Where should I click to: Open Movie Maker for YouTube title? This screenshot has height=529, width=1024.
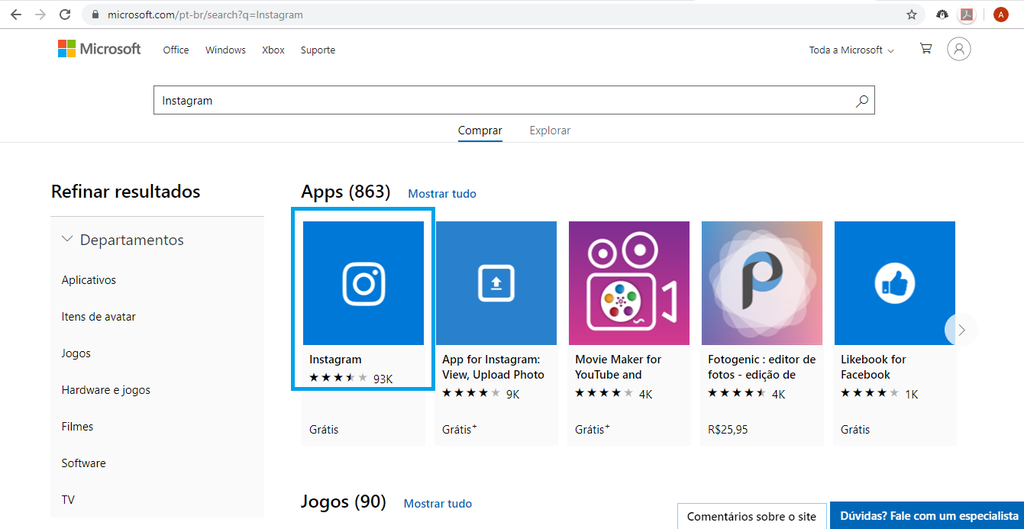click(x=618, y=367)
